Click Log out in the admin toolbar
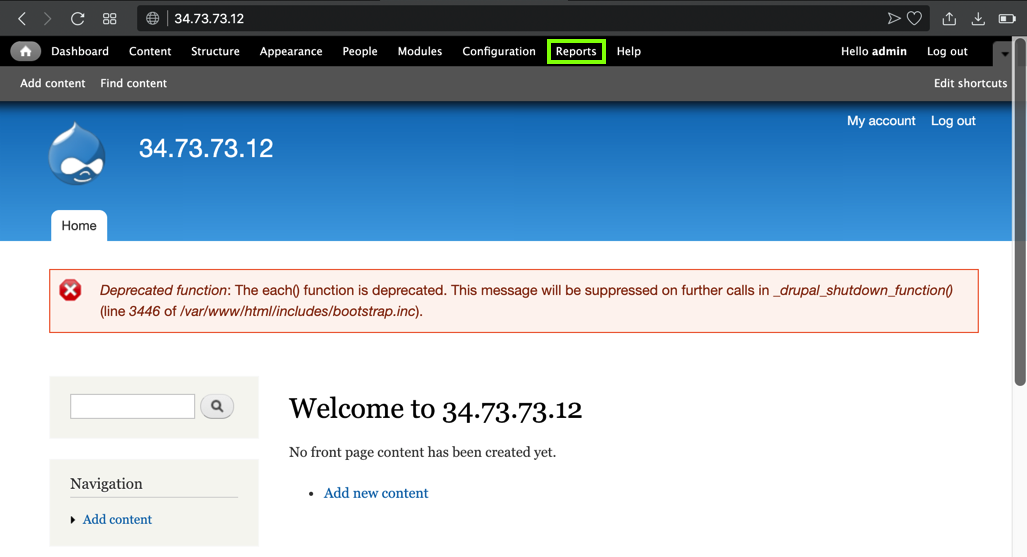 (x=947, y=51)
